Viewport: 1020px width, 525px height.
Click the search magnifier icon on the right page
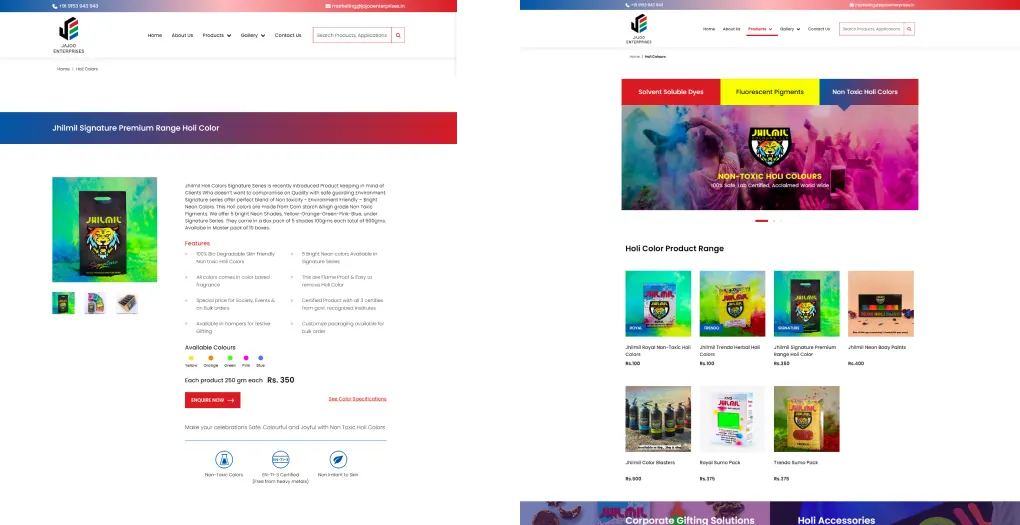coord(909,29)
